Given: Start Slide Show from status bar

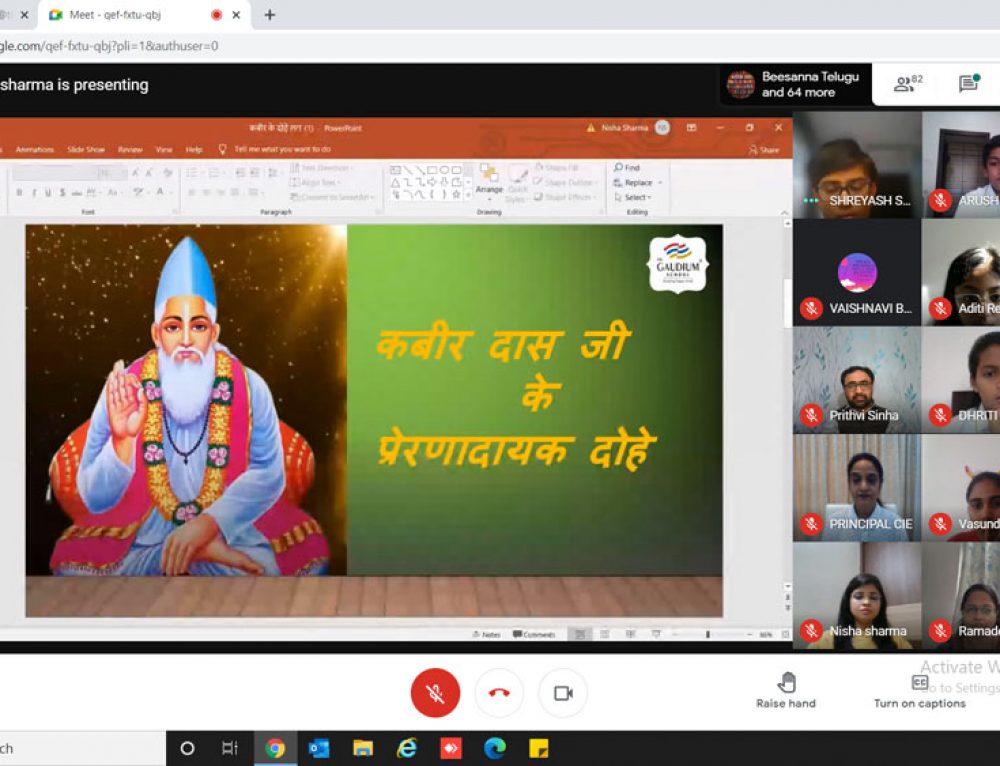Looking at the screenshot, I should click(x=656, y=635).
